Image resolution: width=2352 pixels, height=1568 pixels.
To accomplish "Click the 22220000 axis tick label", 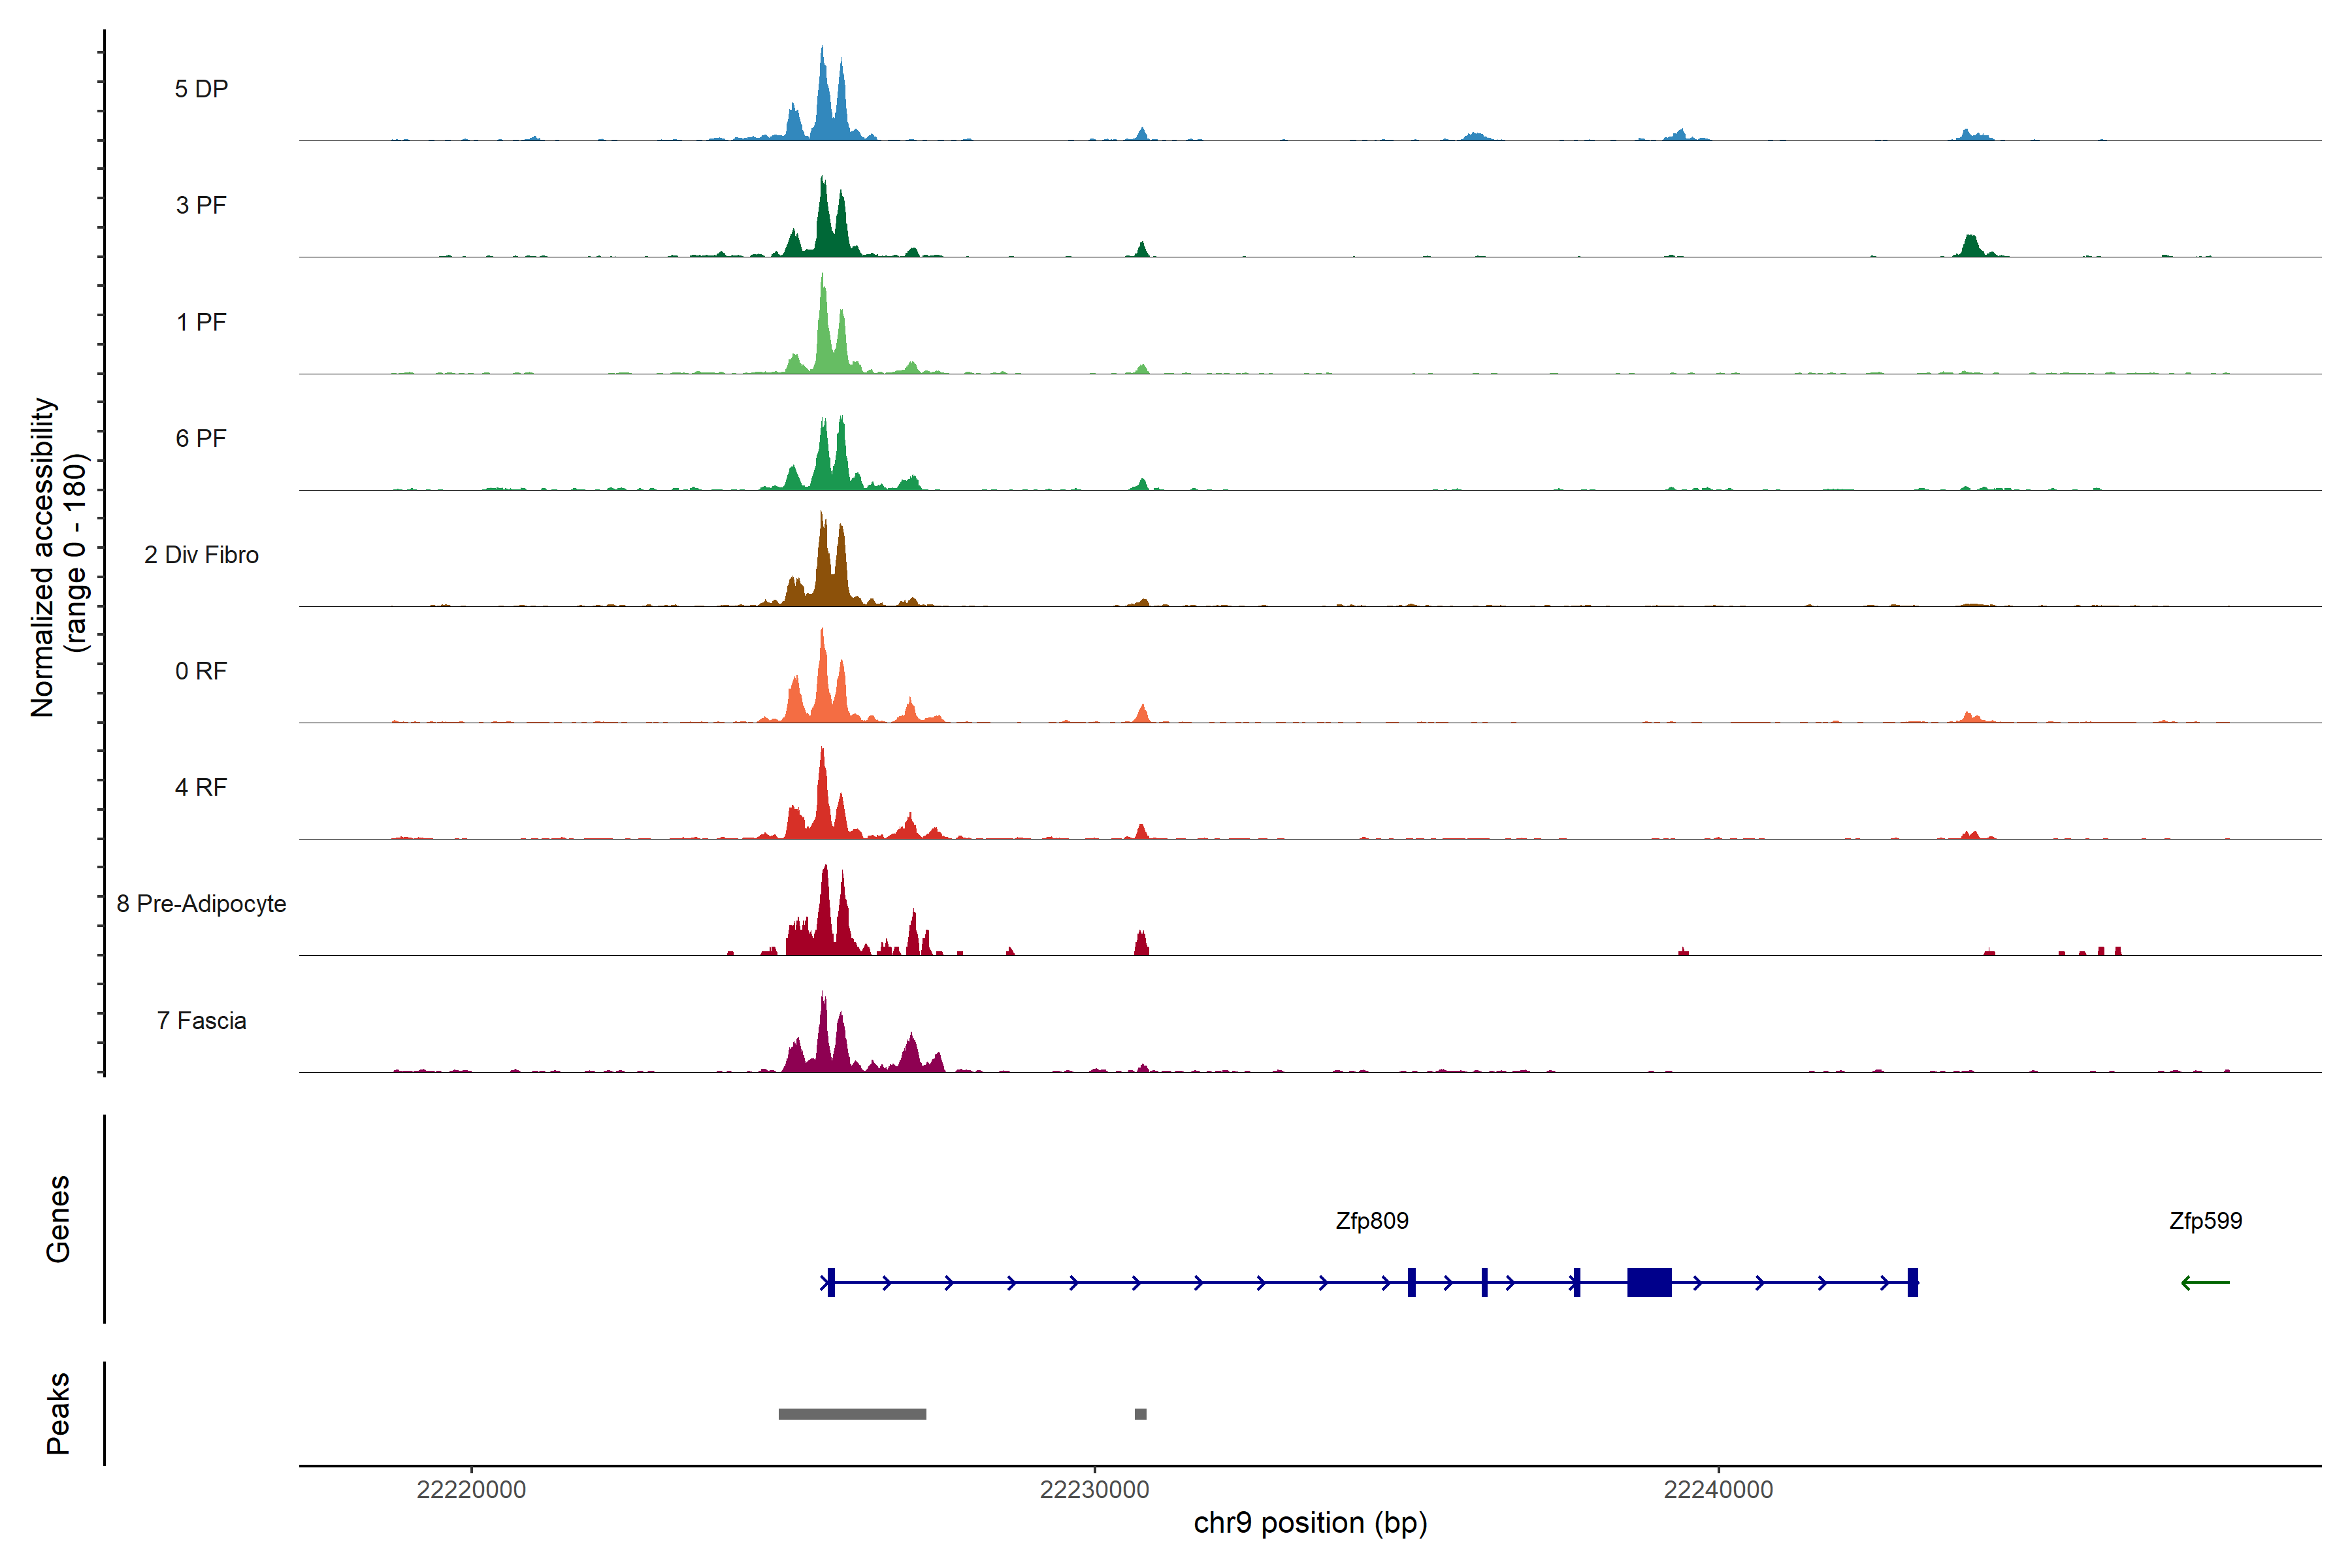I will pyautogui.click(x=471, y=1489).
